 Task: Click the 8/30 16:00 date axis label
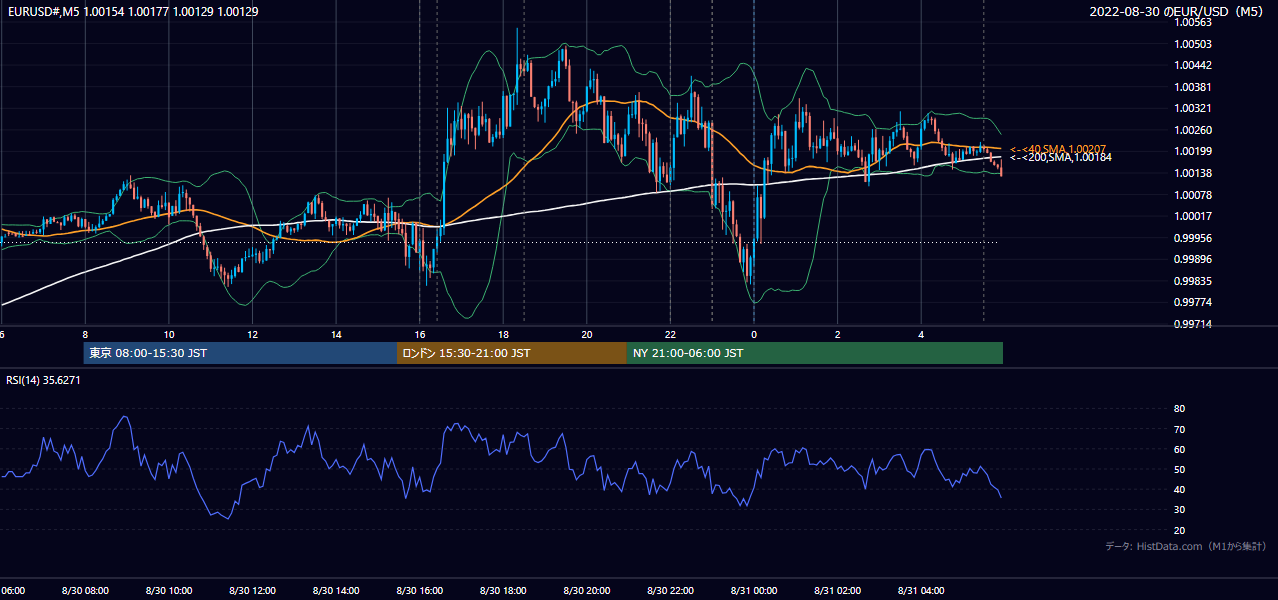(420, 591)
